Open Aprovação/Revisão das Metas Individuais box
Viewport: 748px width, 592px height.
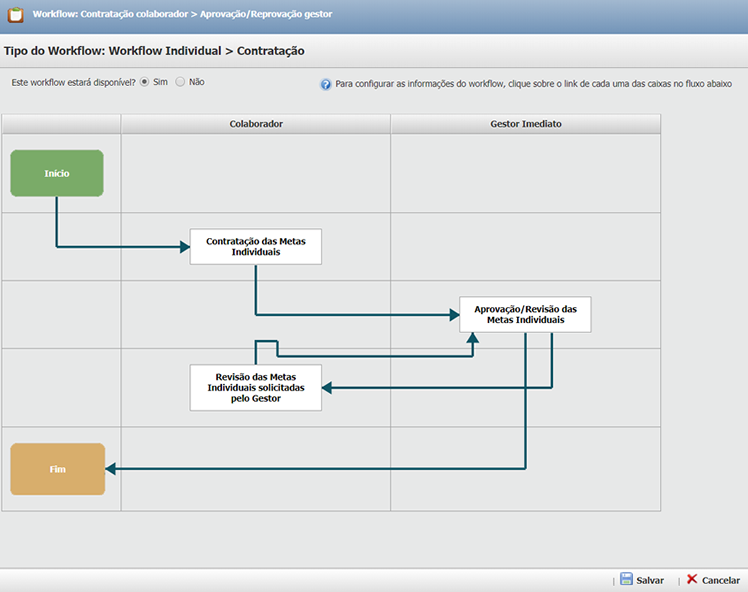pos(525,315)
